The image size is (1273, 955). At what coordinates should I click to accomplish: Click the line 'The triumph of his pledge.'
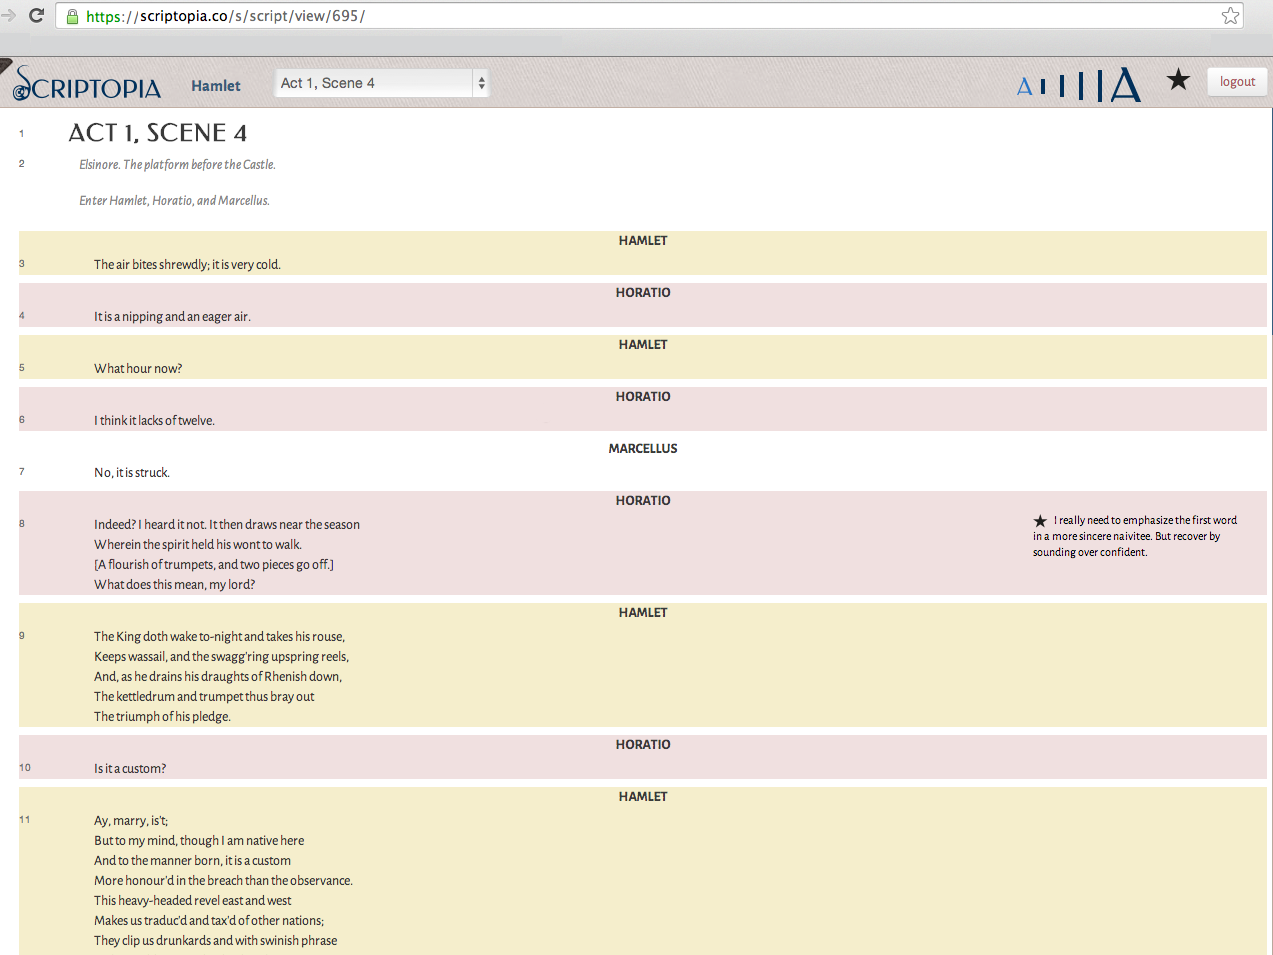(162, 717)
